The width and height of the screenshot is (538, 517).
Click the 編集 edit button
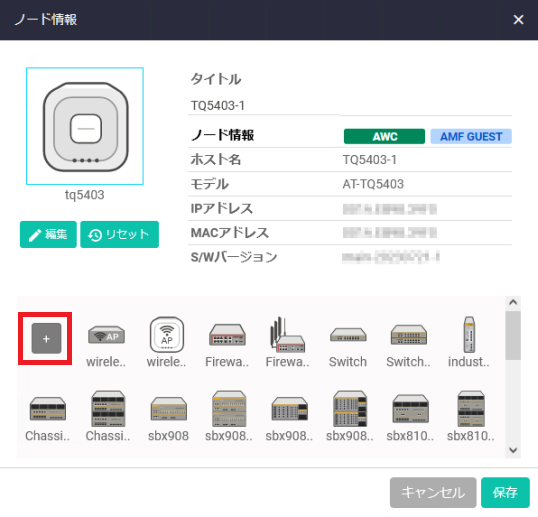[x=48, y=234]
